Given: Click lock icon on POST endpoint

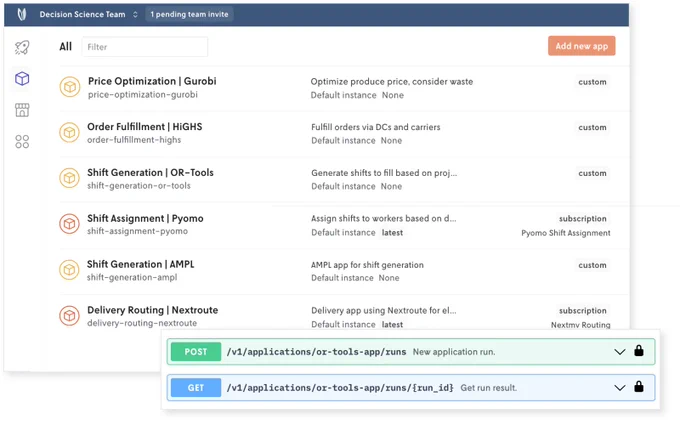Looking at the screenshot, I should (x=639, y=350).
